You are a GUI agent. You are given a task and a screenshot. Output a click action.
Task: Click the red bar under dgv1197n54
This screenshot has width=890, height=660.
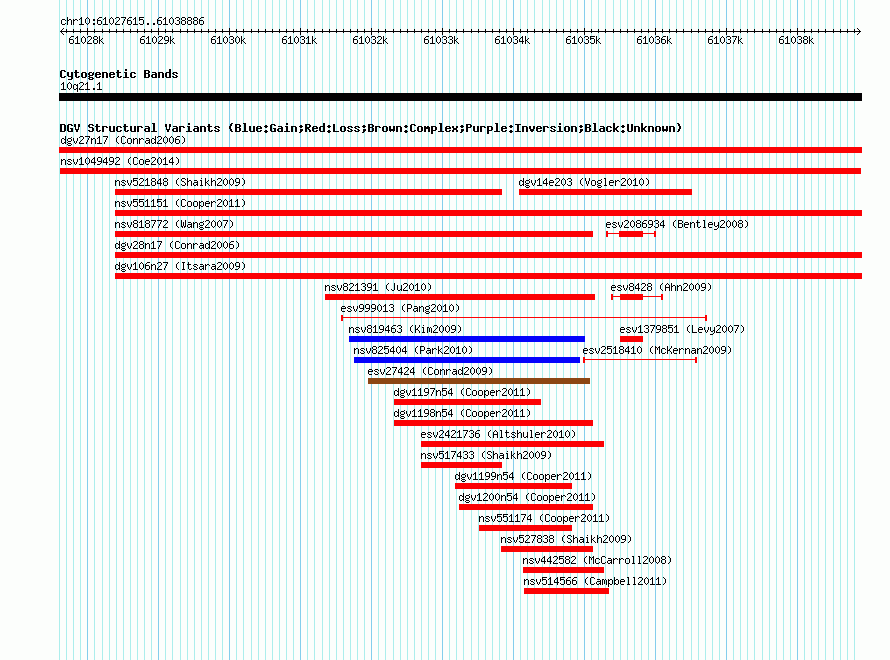pyautogui.click(x=467, y=402)
